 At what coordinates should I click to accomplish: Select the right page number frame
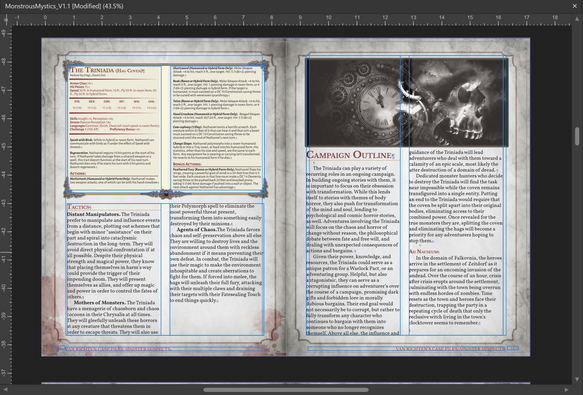coord(513,348)
